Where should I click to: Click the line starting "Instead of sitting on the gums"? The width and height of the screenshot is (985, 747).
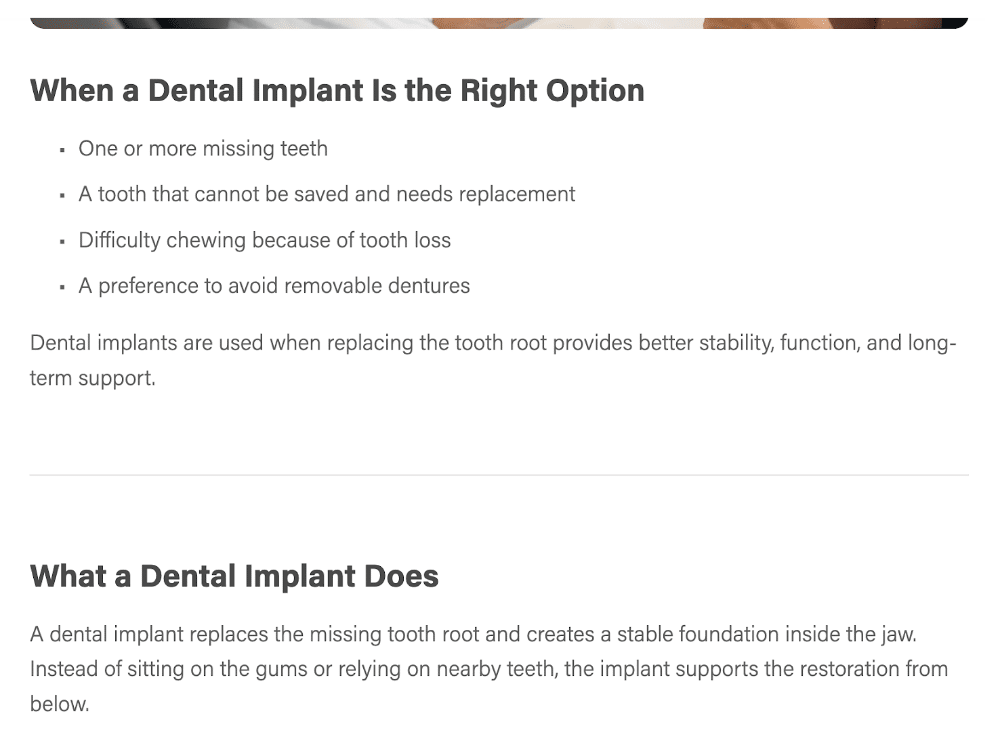[489, 669]
